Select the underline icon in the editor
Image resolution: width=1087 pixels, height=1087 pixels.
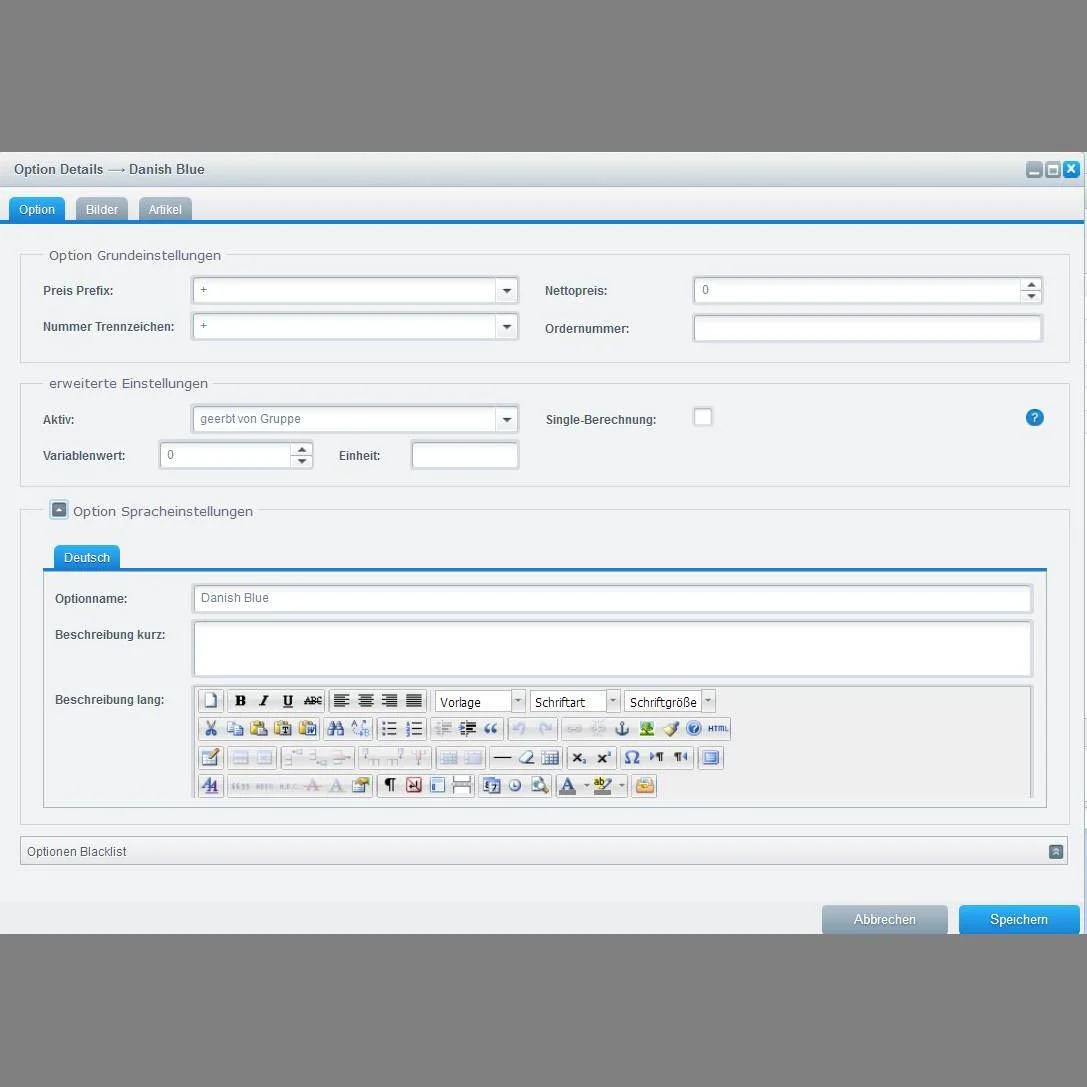[x=287, y=700]
